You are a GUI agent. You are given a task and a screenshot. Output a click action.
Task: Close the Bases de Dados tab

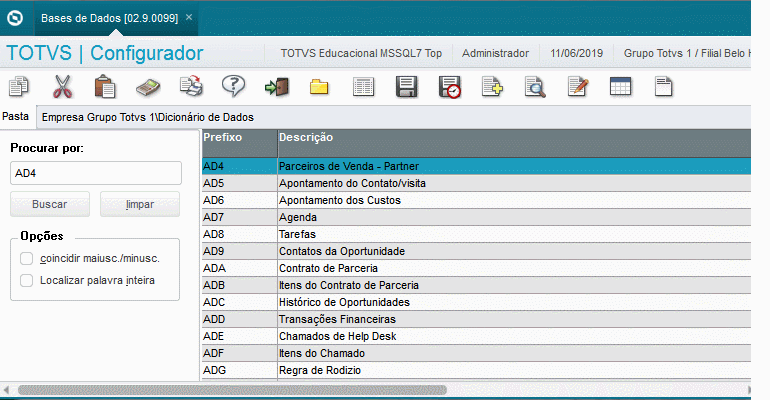point(189,17)
